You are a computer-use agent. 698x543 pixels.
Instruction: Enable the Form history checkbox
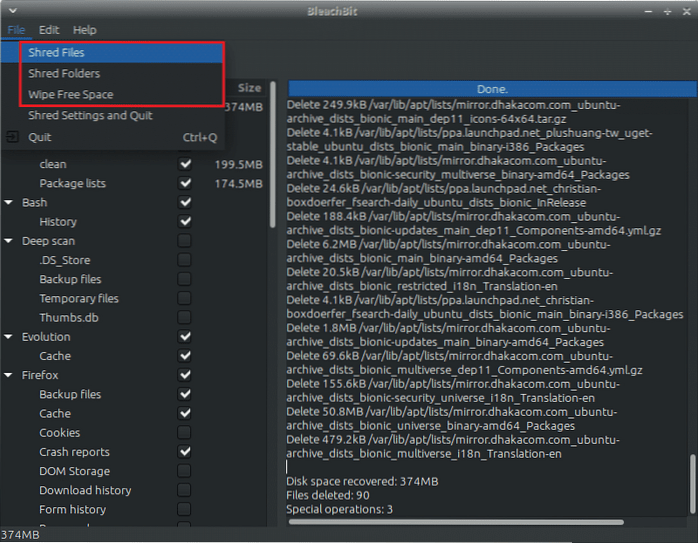[x=185, y=509]
